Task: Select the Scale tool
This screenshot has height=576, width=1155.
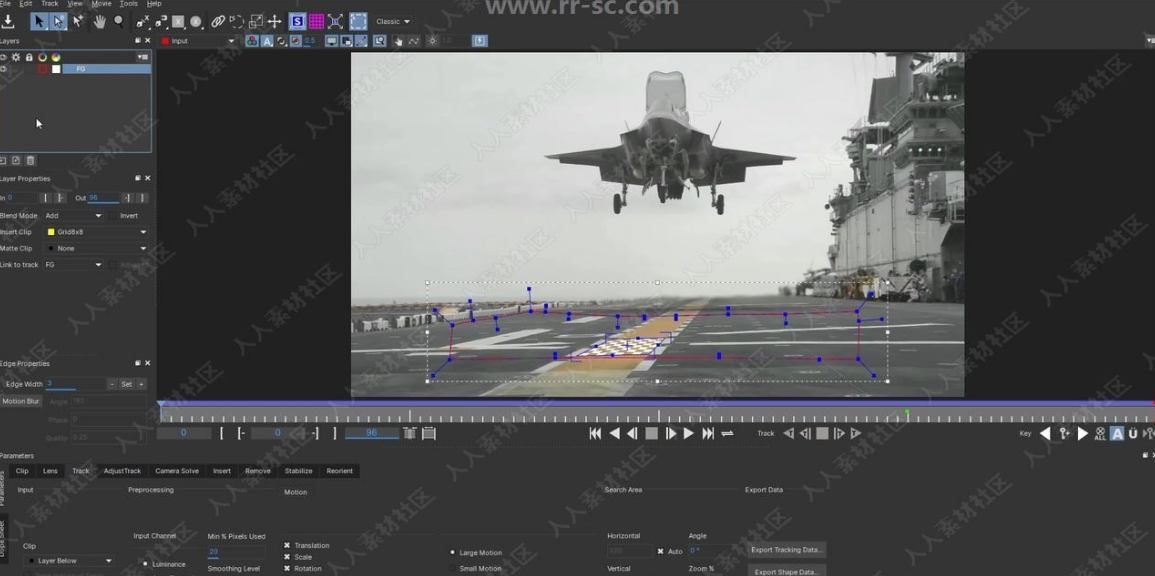Action: coord(256,21)
